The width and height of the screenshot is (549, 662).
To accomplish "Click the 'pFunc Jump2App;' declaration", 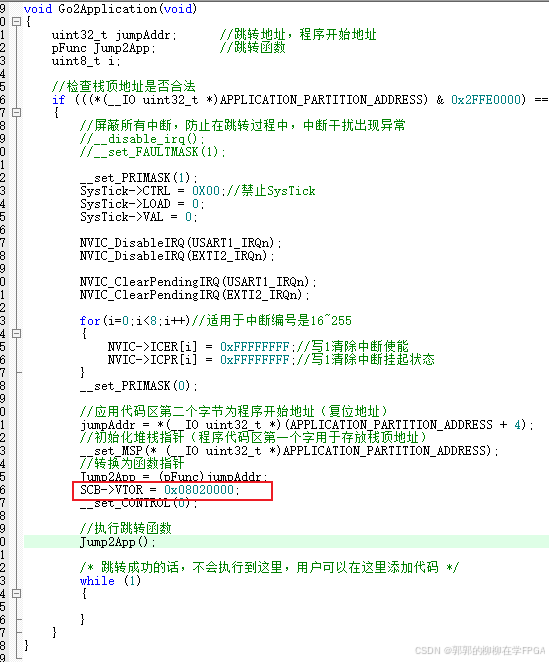I will [103, 48].
